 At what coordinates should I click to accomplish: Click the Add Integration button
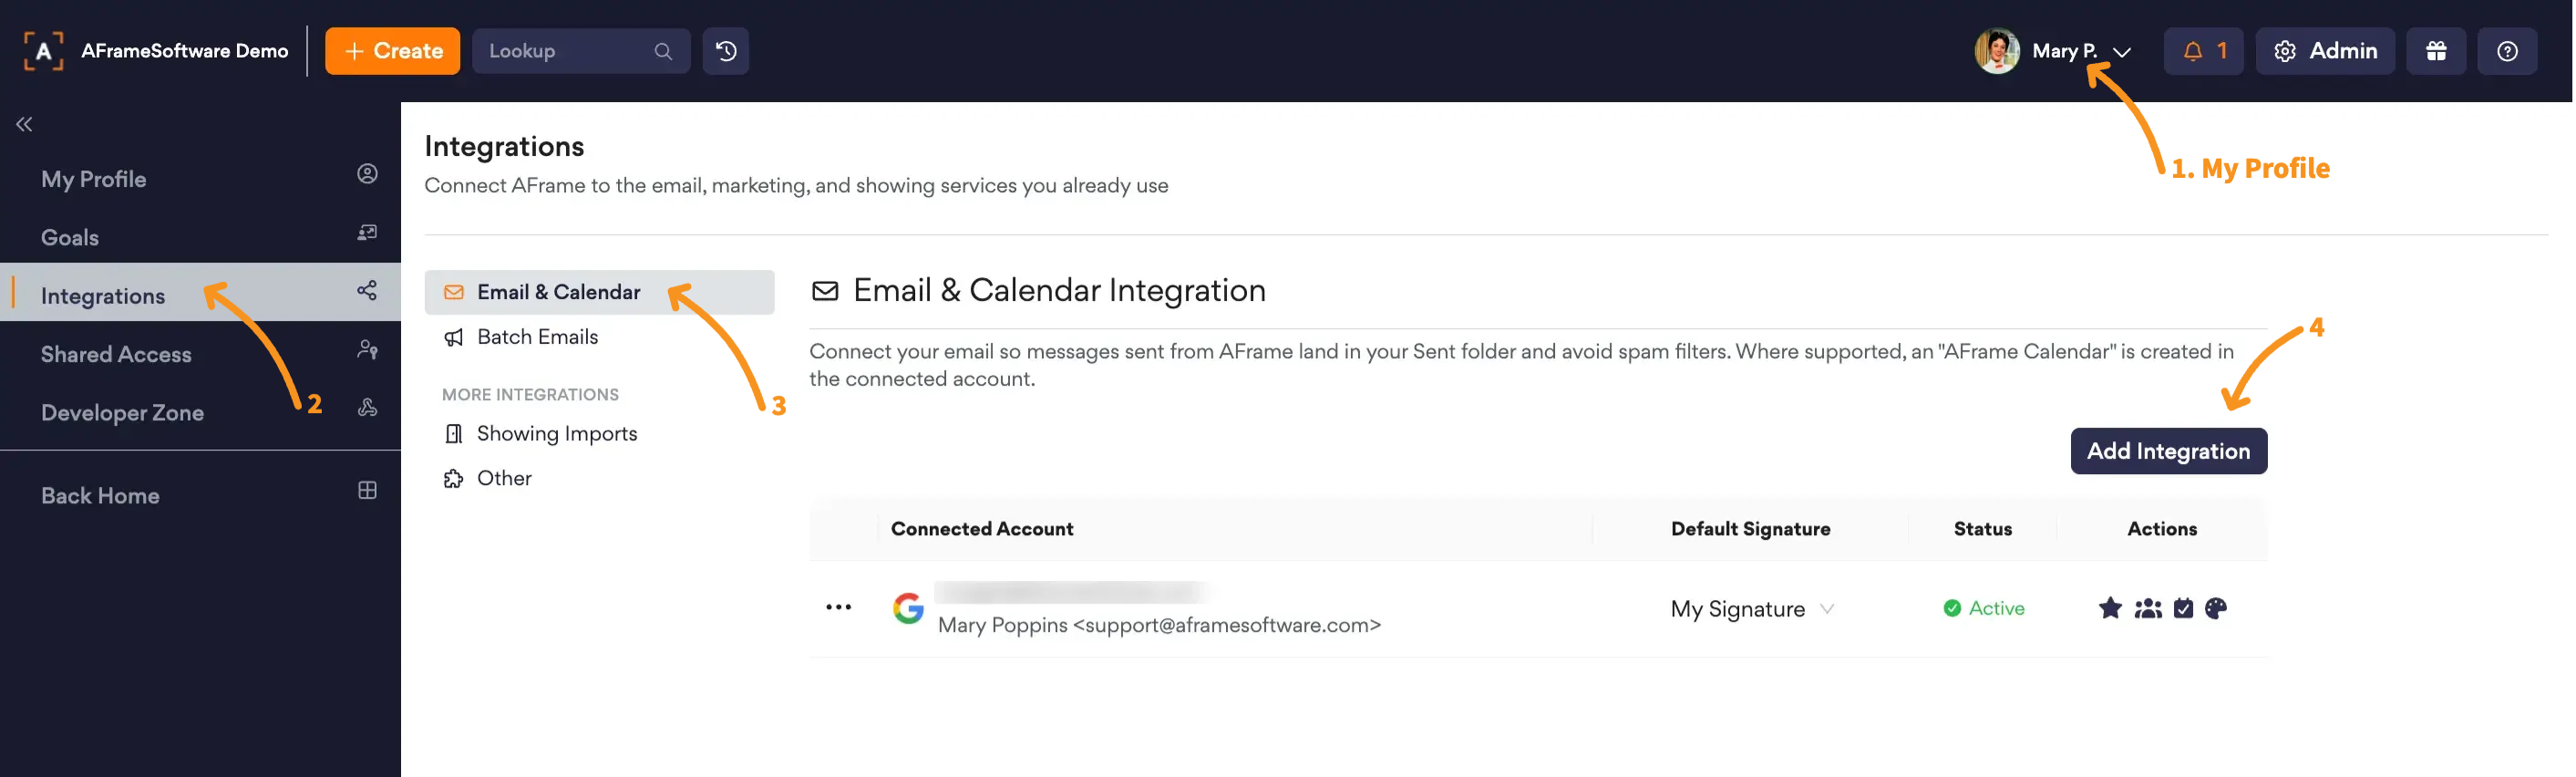pos(2168,451)
